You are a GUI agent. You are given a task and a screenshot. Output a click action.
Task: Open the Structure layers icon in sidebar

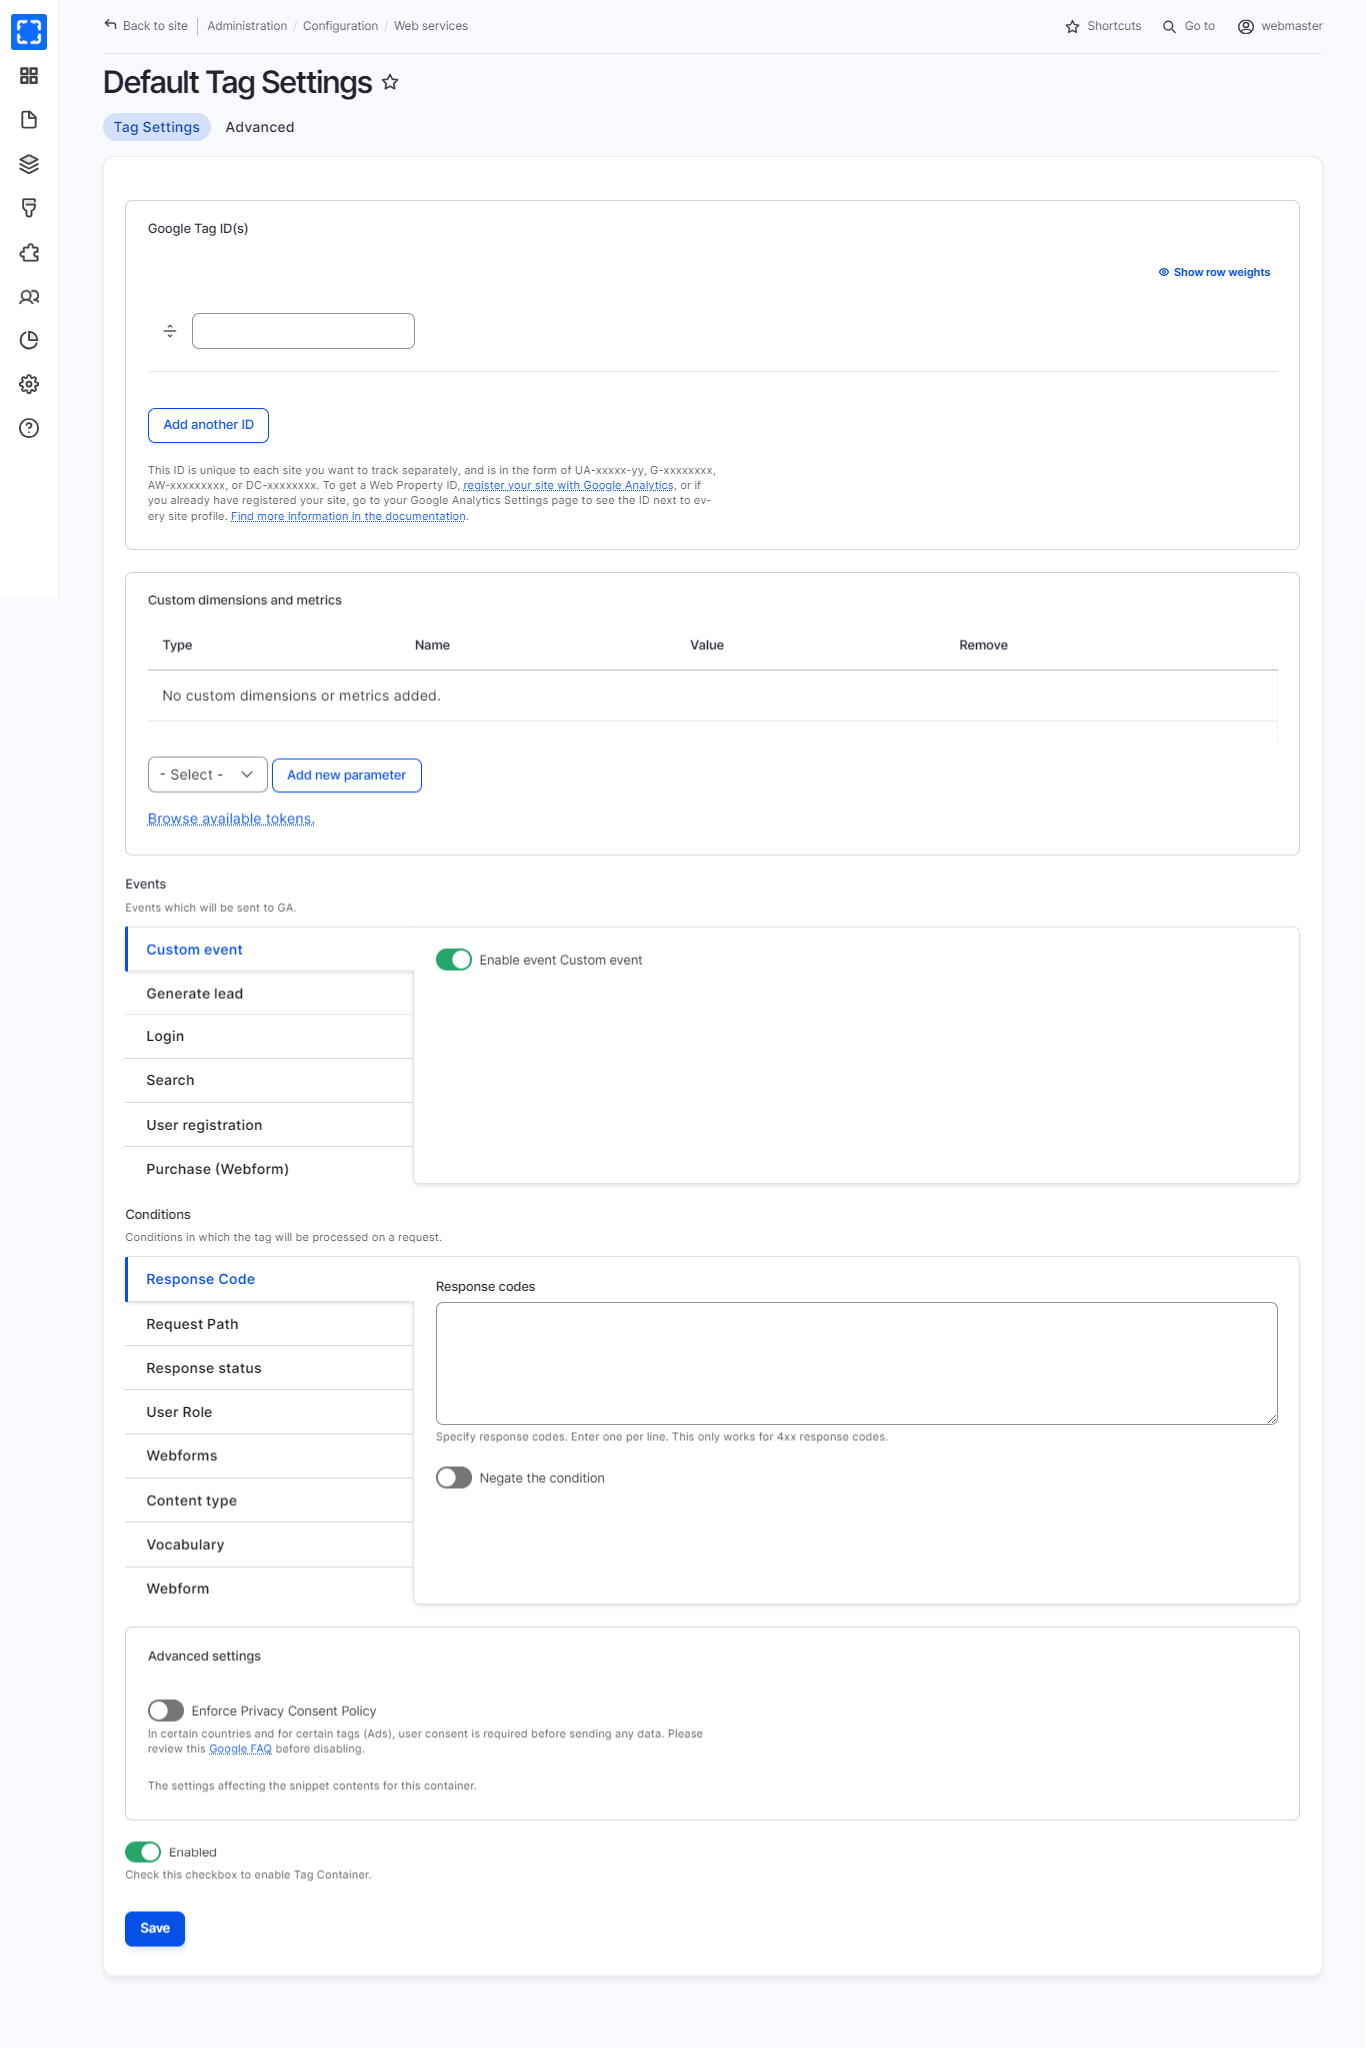click(29, 164)
